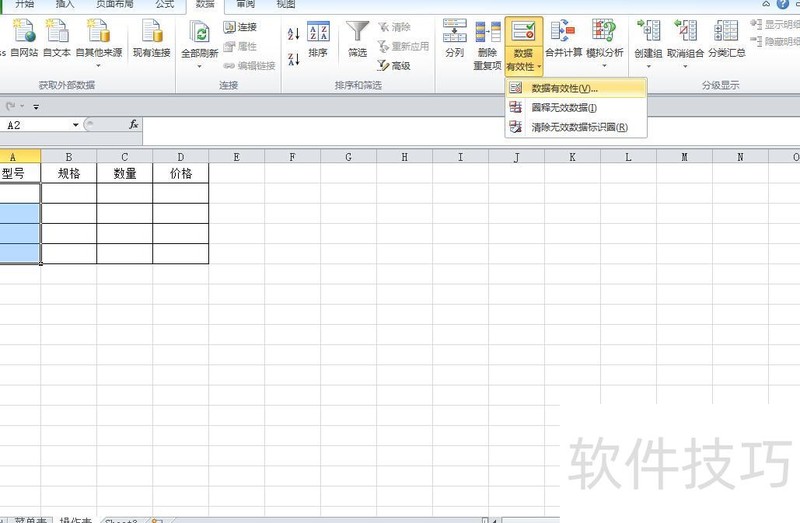Switch to 视图 ribbon tab
The height and width of the screenshot is (523, 800).
[286, 4]
